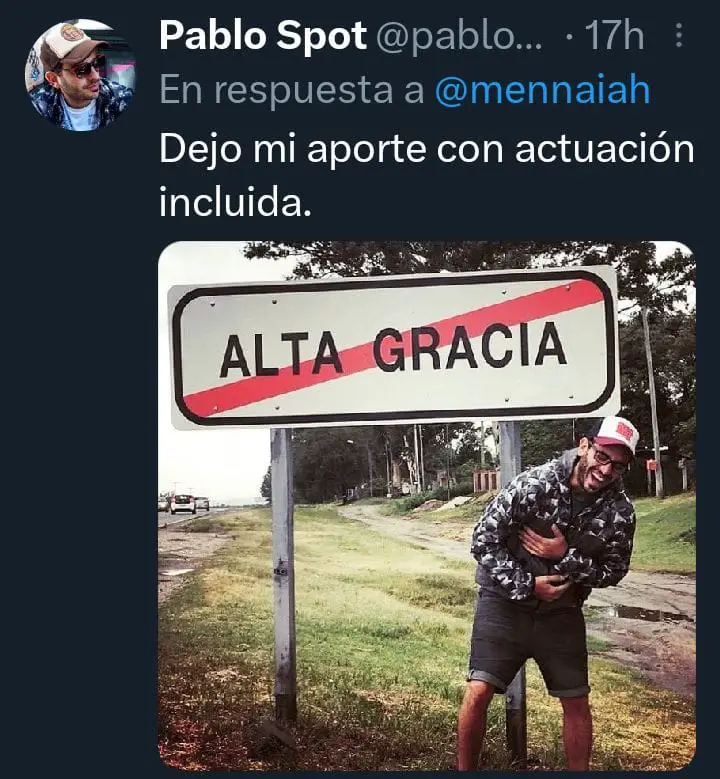
Task: Open Pablo Spot's round profile avatar
Action: [80, 75]
